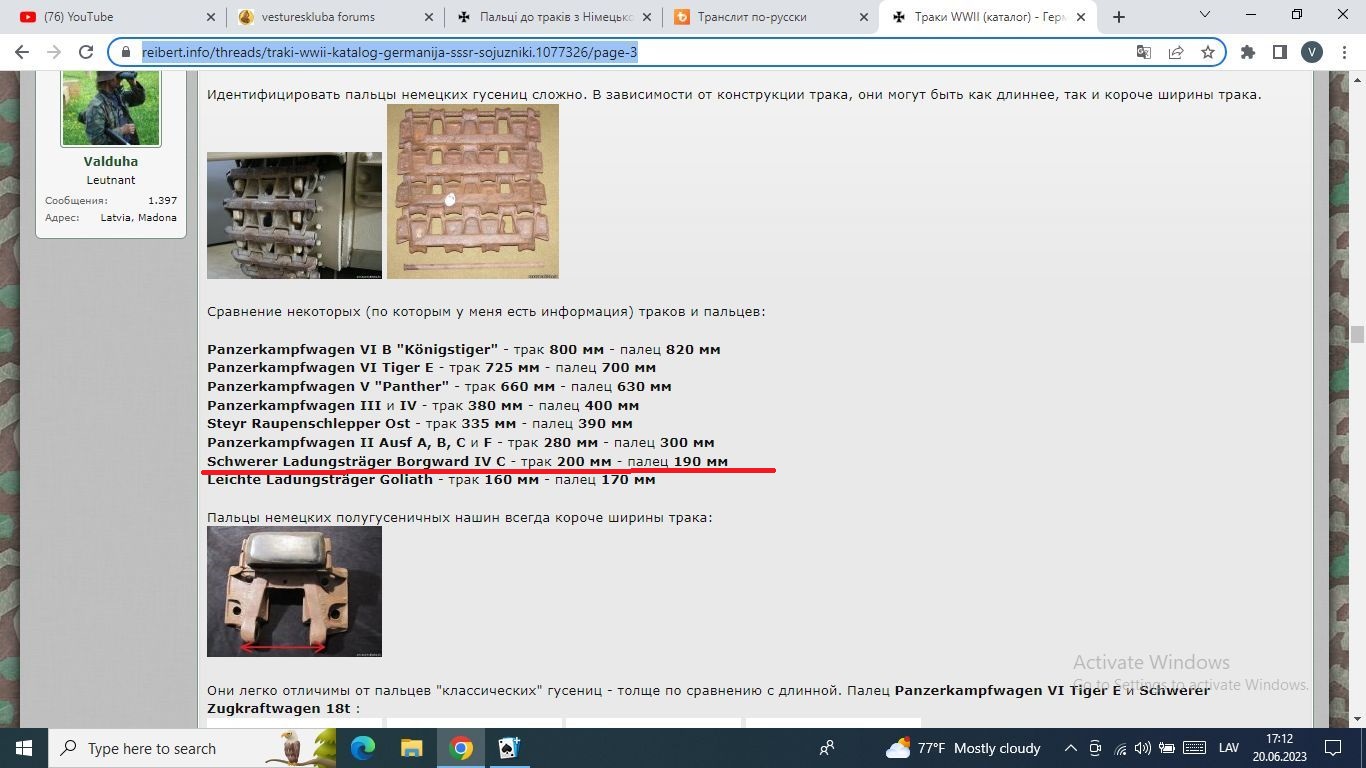Switch the LAV input language
Viewport: 1366px width, 768px height.
[1229, 748]
